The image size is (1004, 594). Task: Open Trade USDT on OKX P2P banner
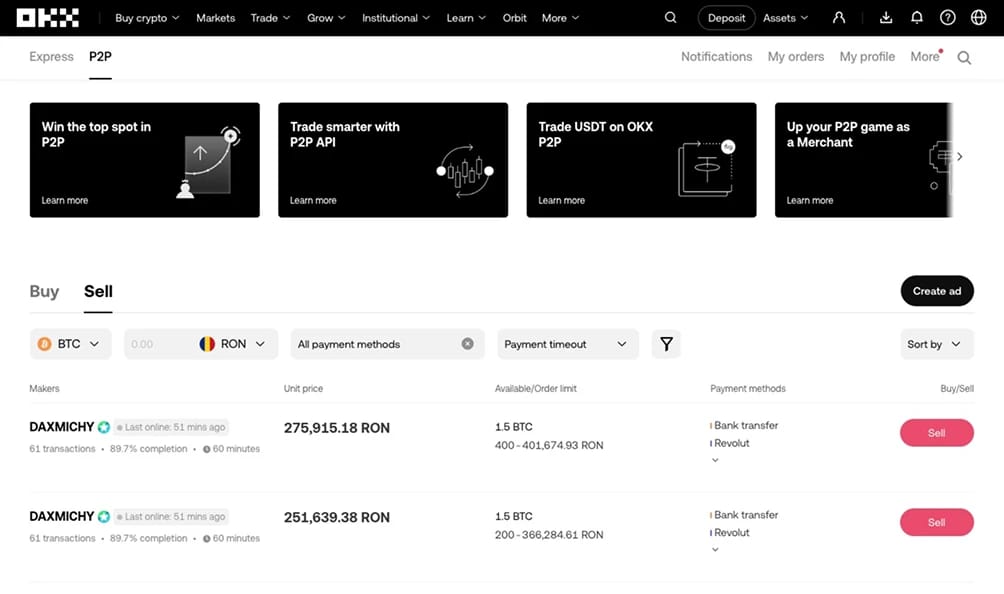click(x=642, y=160)
